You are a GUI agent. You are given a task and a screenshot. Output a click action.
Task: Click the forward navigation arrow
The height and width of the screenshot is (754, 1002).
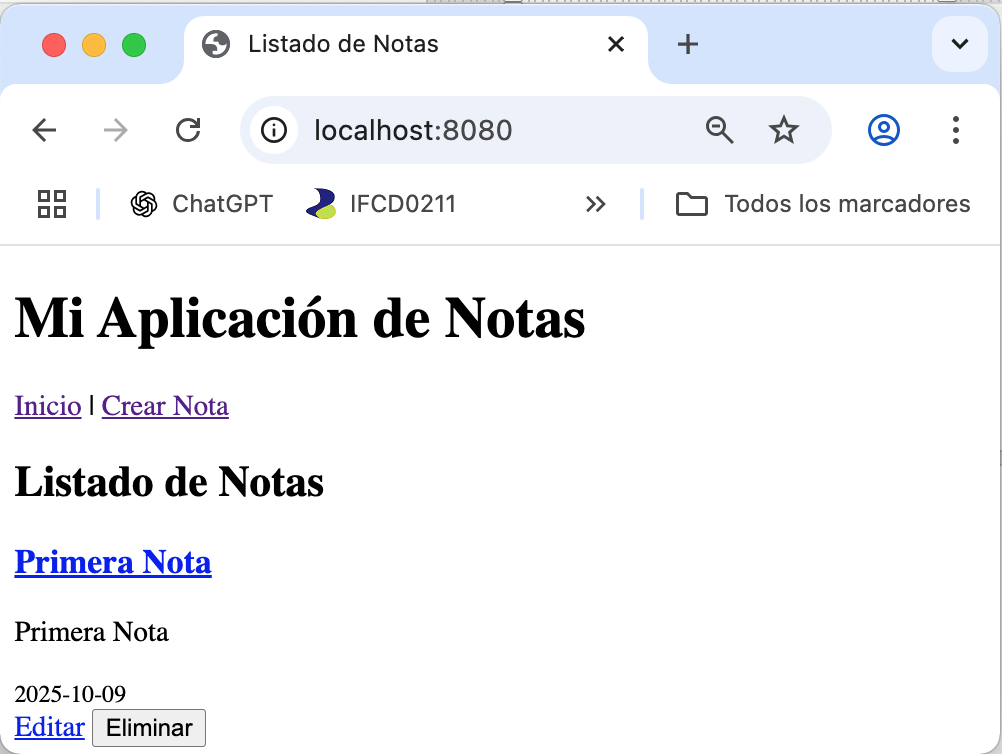coord(116,130)
